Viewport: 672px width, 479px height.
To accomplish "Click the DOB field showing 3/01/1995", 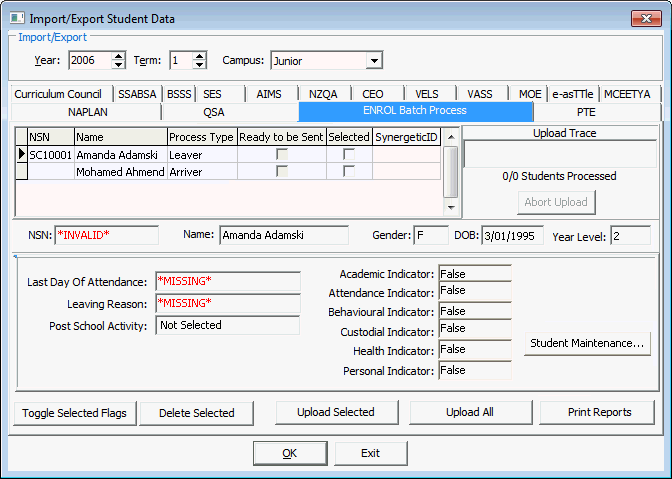I will (x=512, y=235).
